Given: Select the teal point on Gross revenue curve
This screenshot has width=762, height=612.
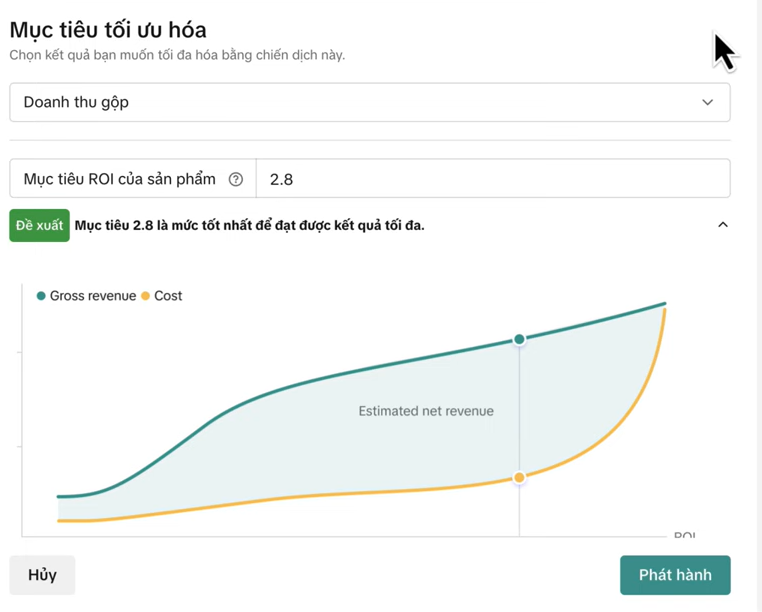Looking at the screenshot, I should click(519, 340).
